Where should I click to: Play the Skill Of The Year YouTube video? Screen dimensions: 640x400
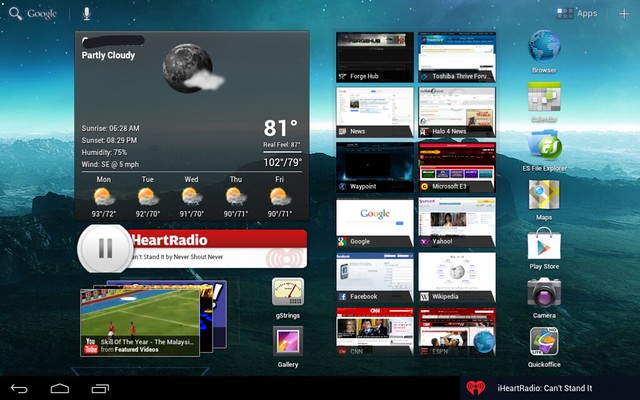click(x=140, y=322)
